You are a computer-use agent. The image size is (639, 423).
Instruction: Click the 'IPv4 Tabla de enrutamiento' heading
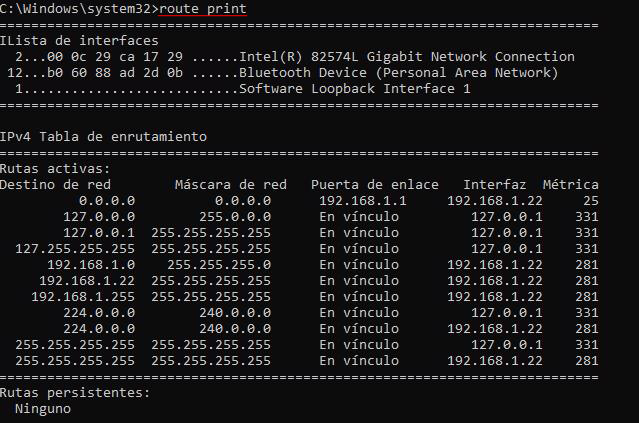pos(104,137)
